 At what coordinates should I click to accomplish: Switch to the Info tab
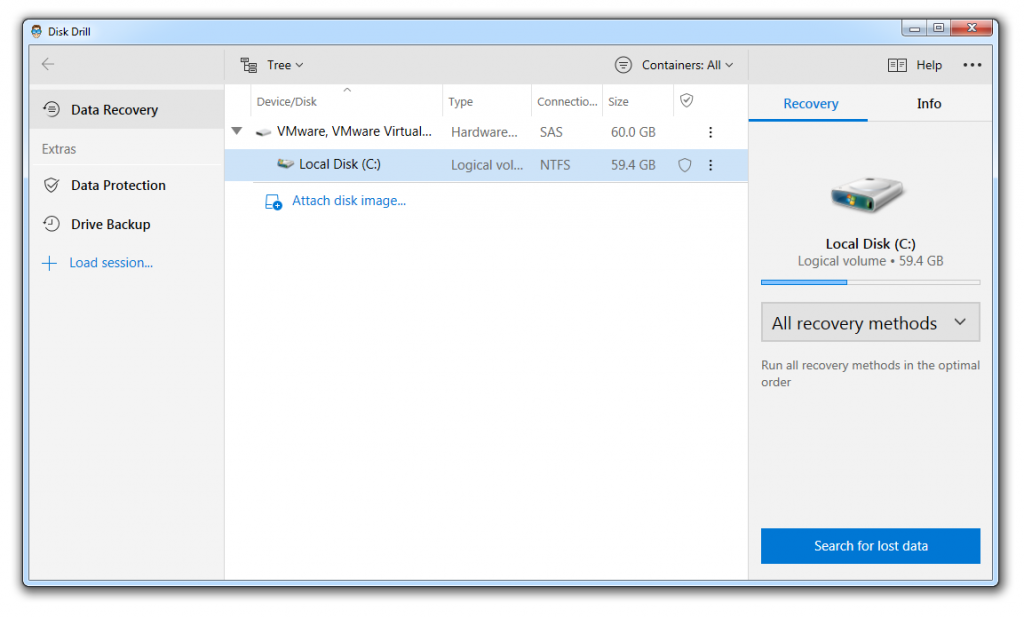[928, 103]
